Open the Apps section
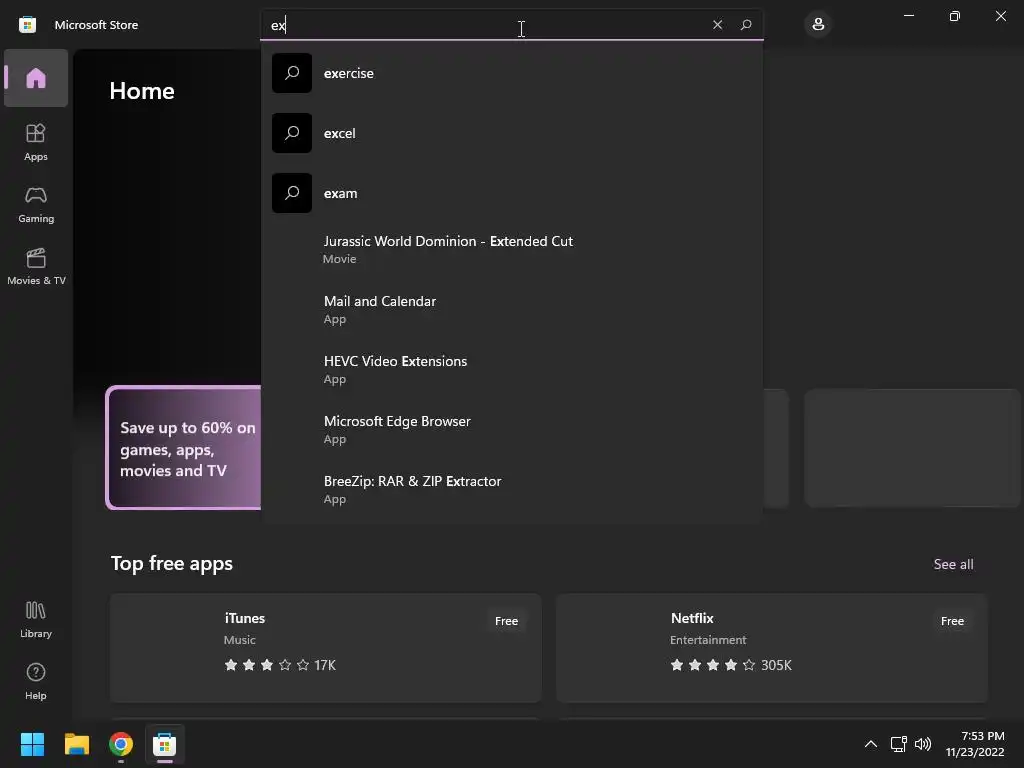This screenshot has height=768, width=1024. coord(36,142)
